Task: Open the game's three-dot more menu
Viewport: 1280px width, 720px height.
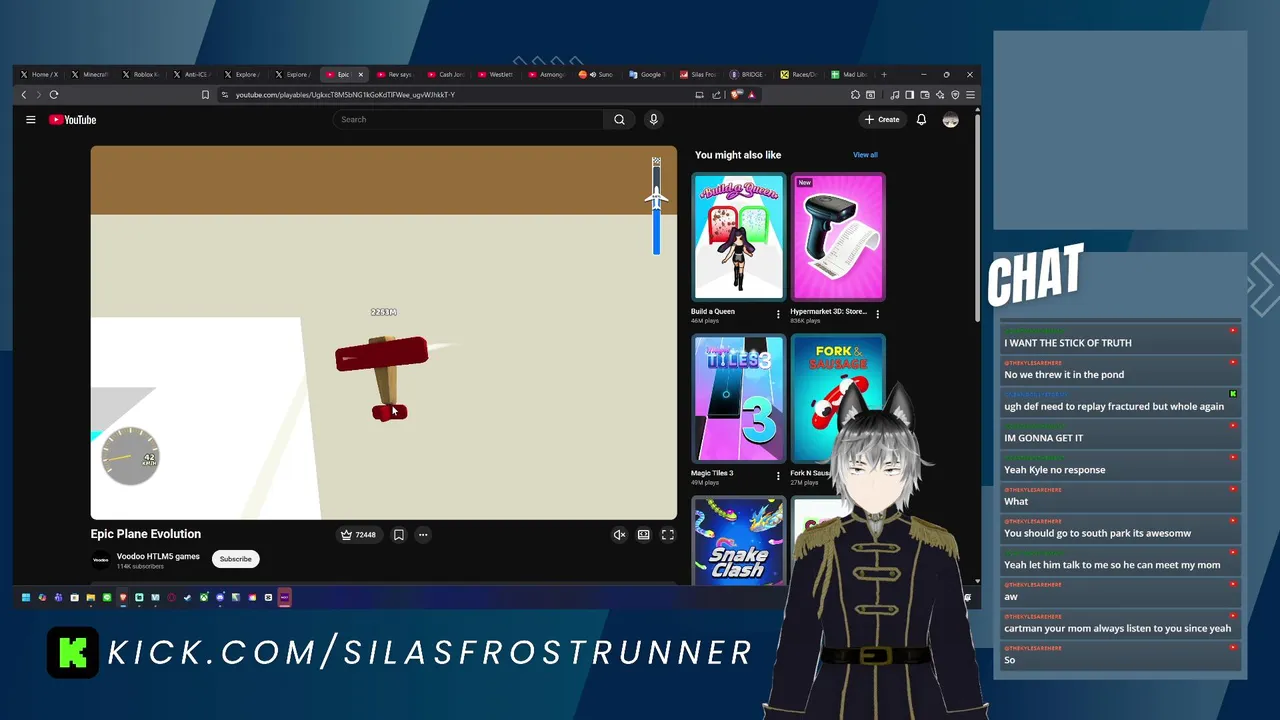Action: 423,535
